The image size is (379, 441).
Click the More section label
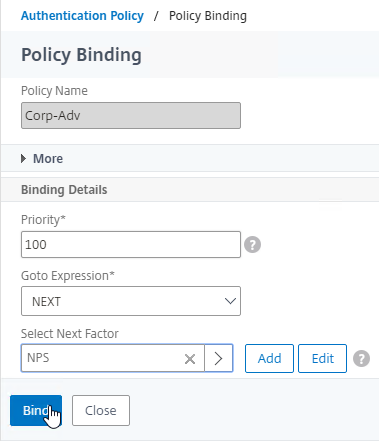[x=48, y=159]
